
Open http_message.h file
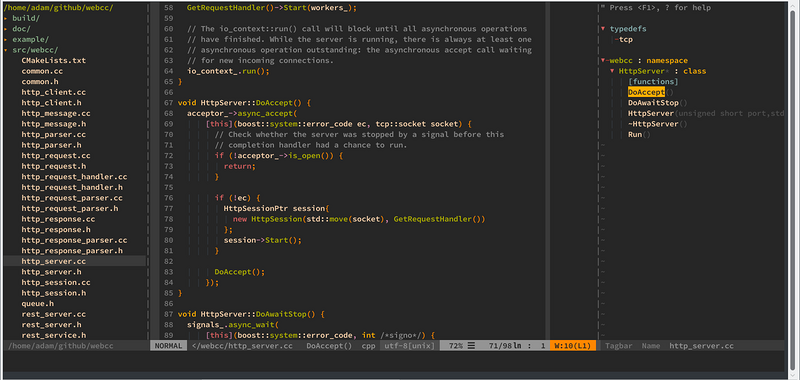[x=54, y=124]
